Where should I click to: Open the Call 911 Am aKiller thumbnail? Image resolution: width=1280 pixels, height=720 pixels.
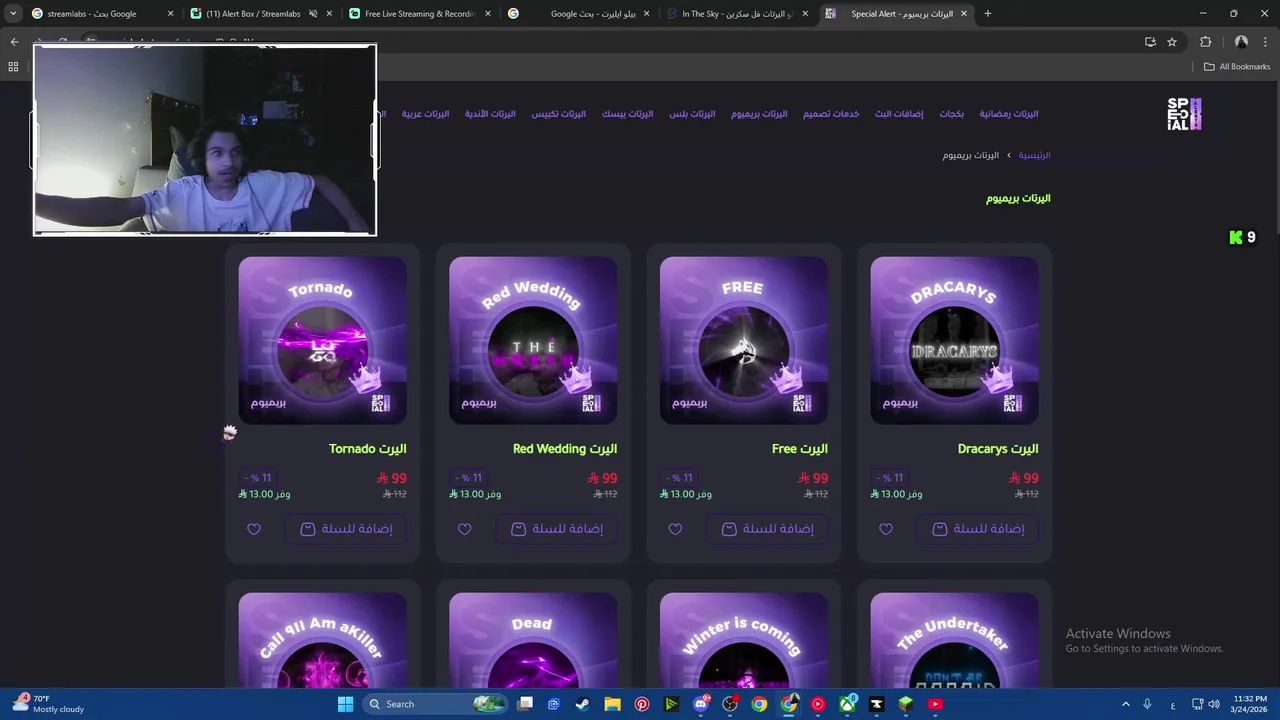tap(322, 640)
